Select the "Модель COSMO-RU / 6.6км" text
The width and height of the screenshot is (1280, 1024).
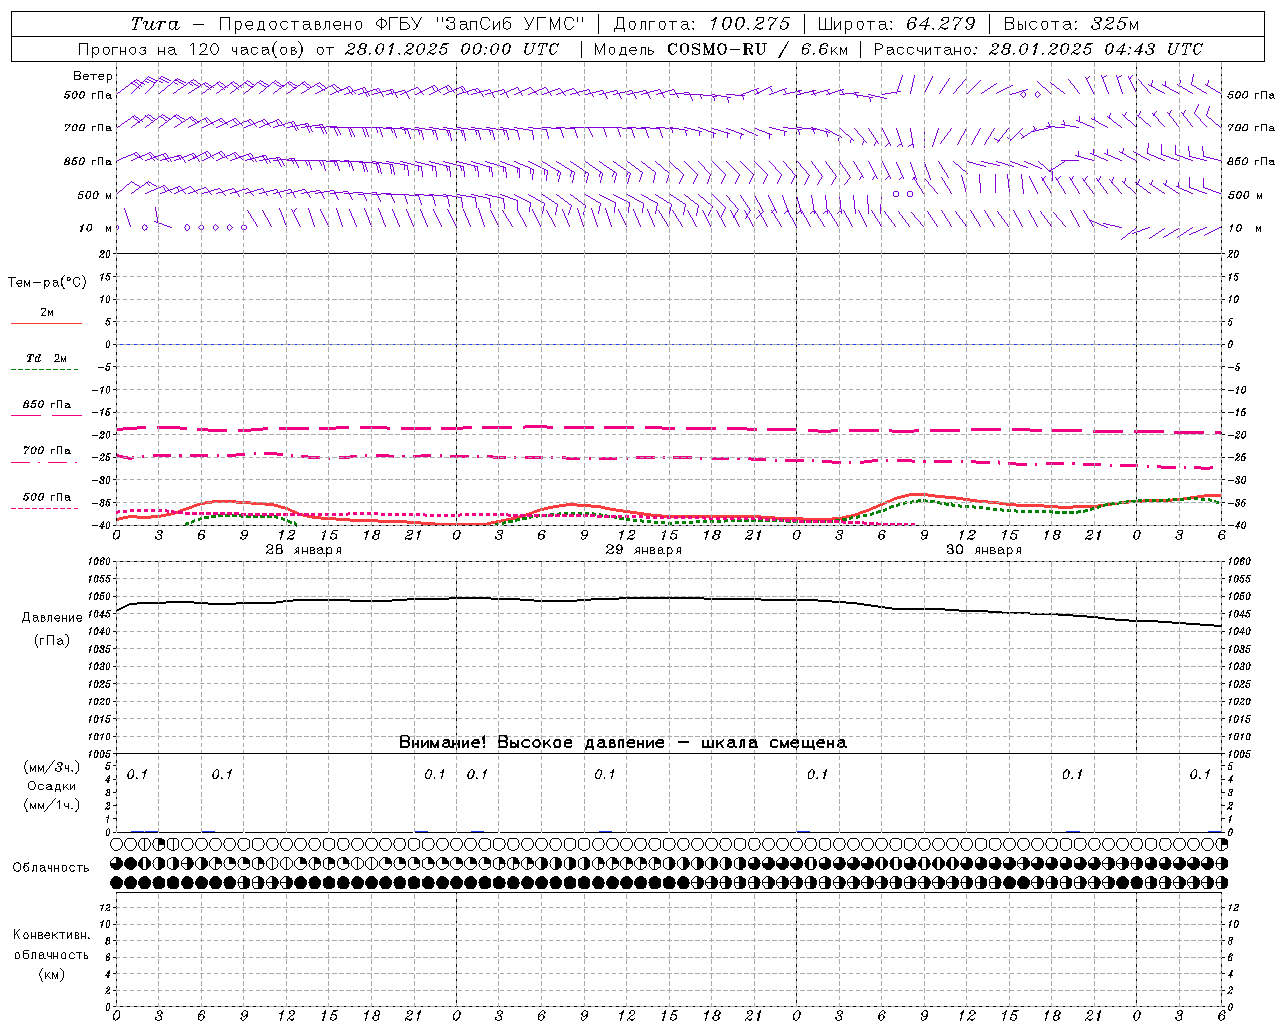721,49
